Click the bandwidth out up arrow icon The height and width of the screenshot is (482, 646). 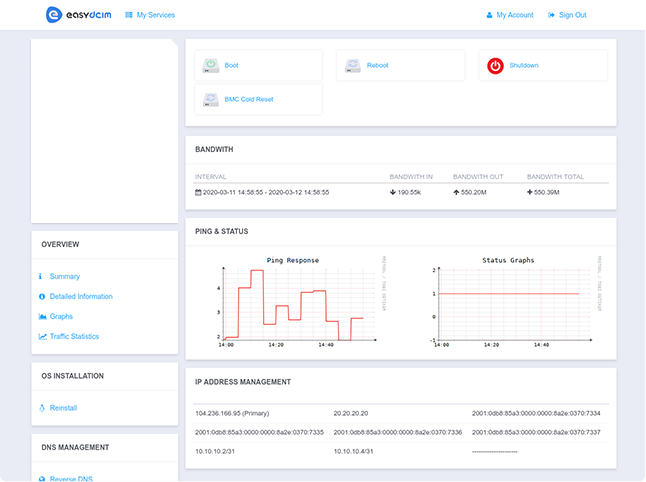(456, 192)
